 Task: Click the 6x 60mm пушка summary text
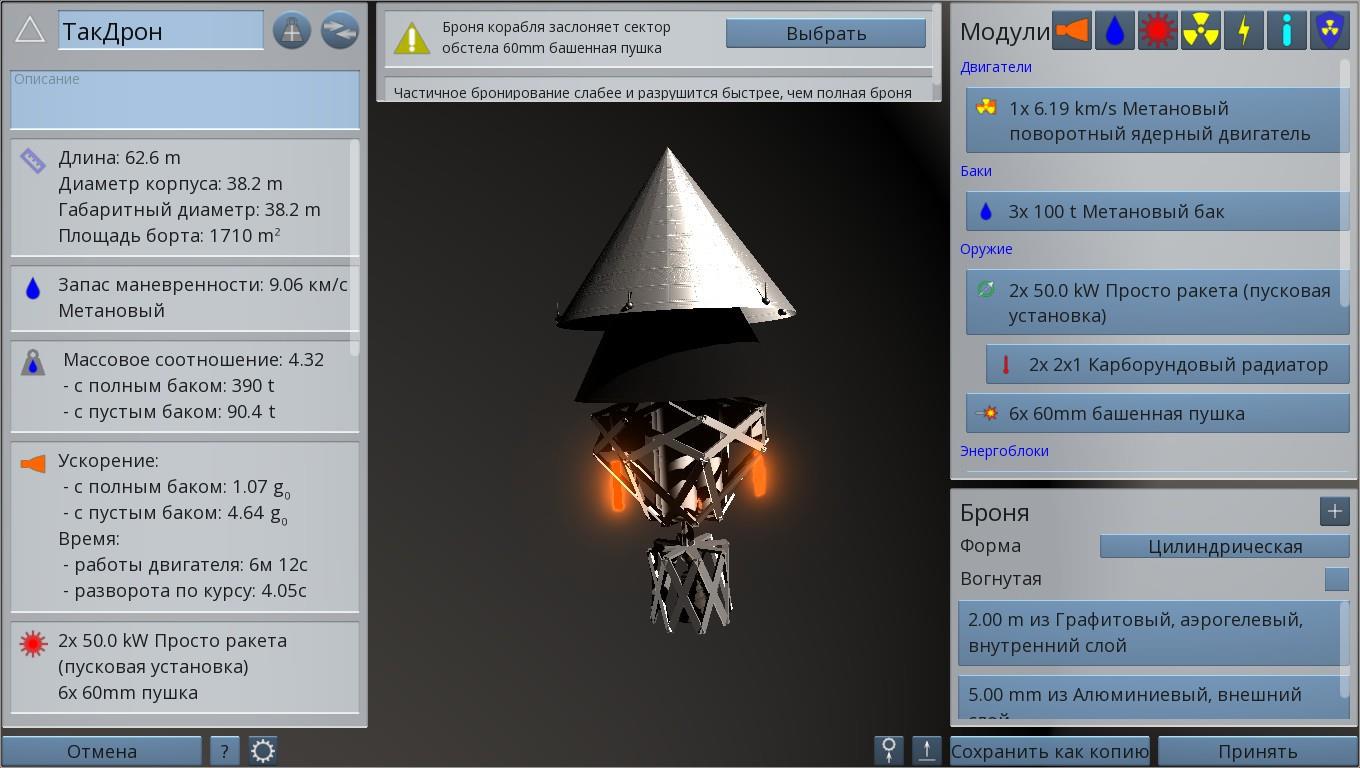tap(128, 693)
